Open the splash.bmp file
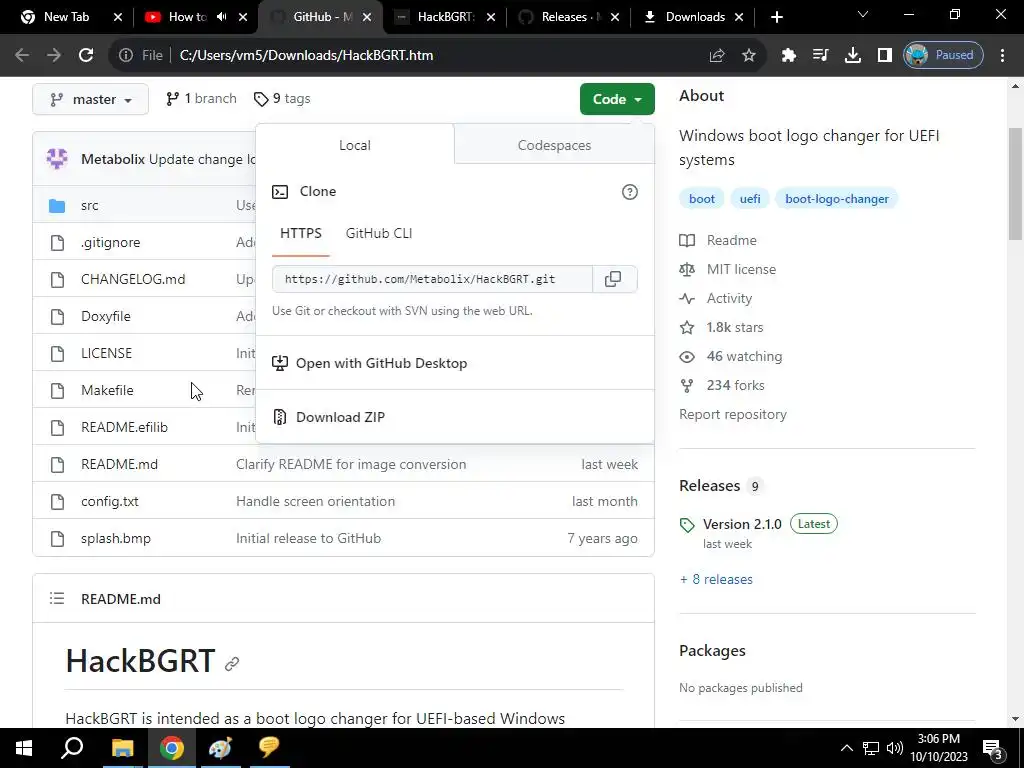The height and width of the screenshot is (768, 1024). (116, 538)
